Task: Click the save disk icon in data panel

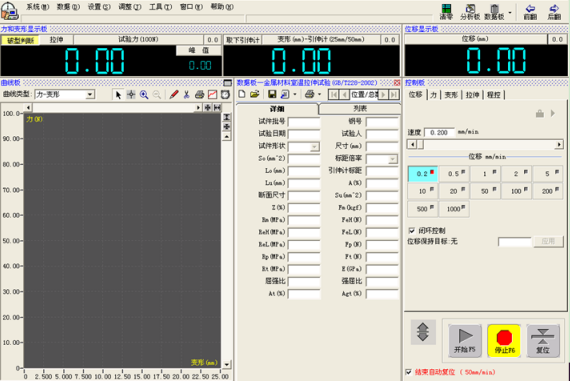Action: coord(272,94)
